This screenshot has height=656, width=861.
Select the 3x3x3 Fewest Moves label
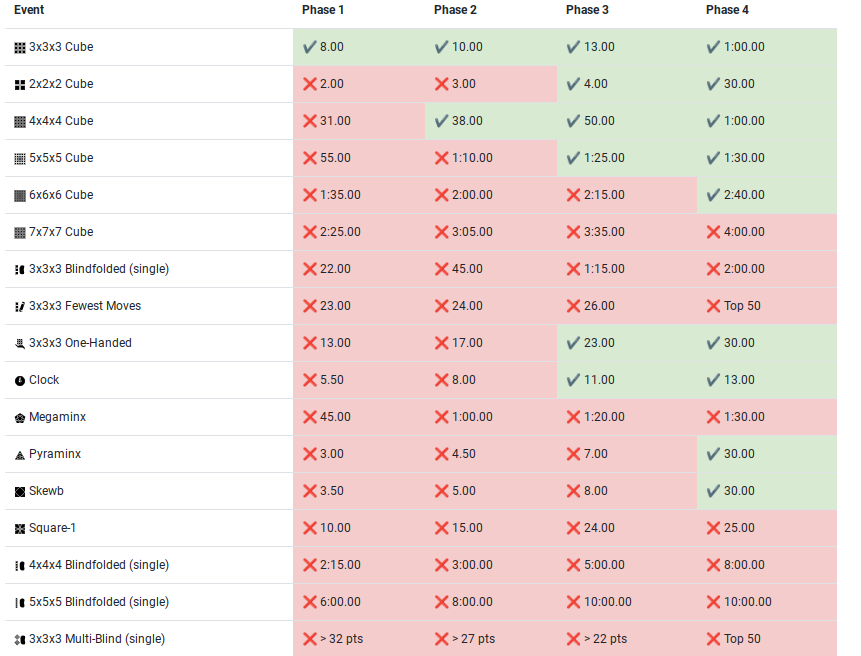[85, 306]
